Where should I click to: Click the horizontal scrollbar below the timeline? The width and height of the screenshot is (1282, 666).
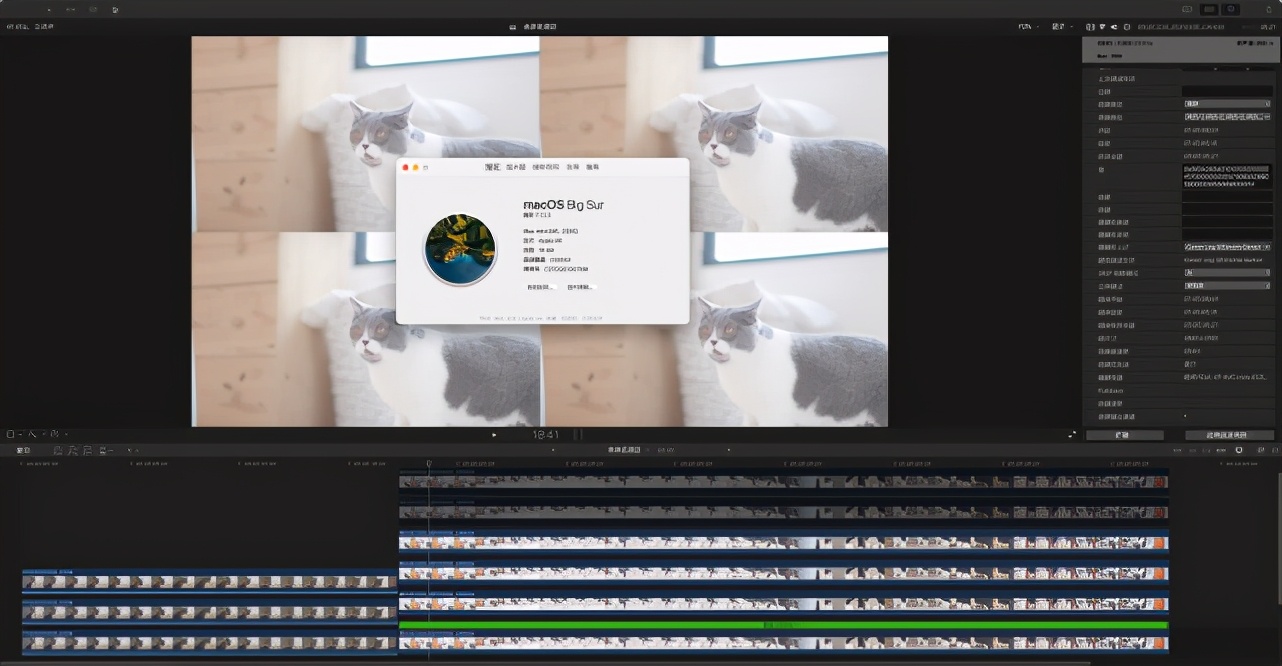[x=545, y=662]
